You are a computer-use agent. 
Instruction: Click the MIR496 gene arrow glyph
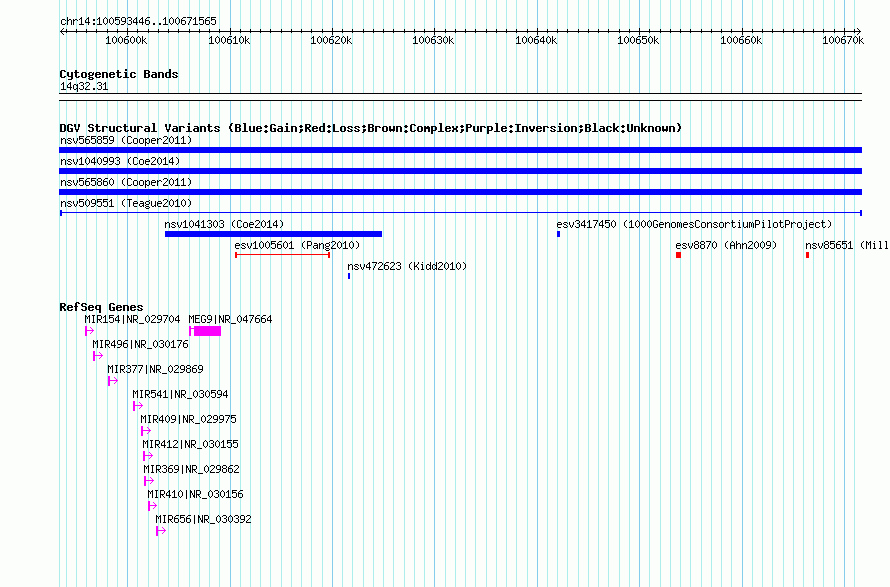click(x=98, y=356)
